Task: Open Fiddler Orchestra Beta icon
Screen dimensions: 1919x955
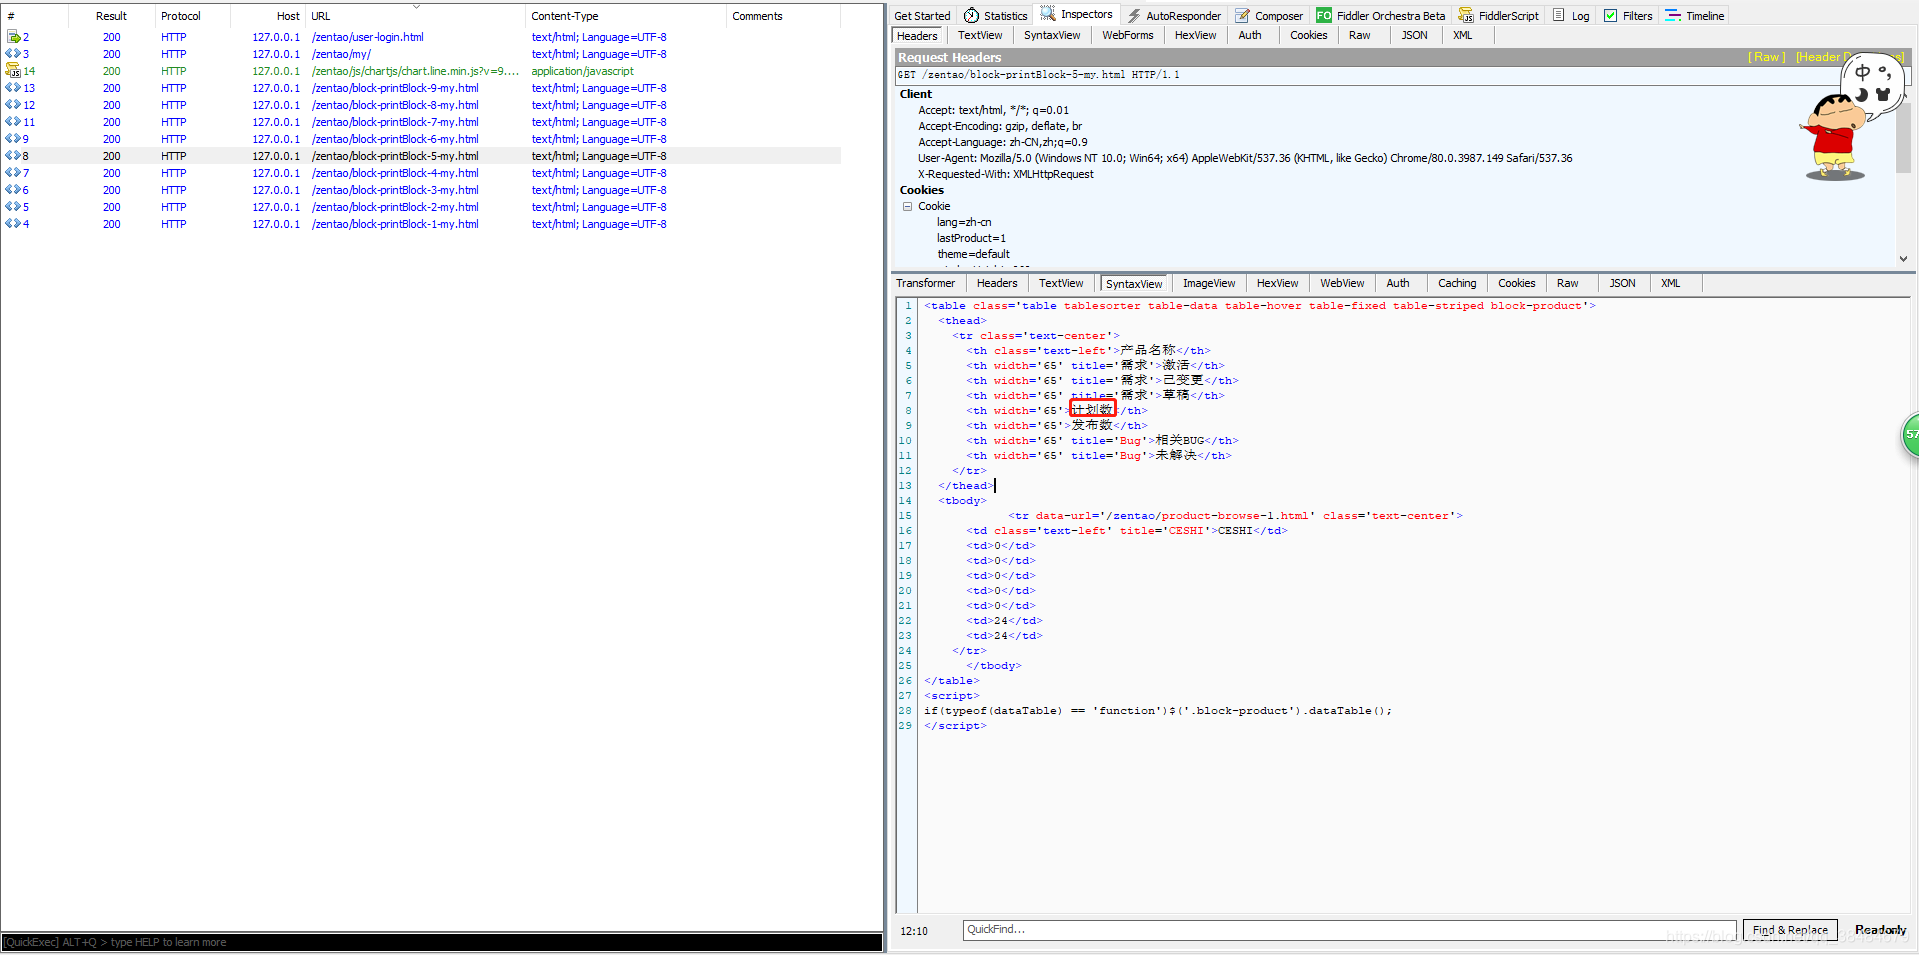Action: [x=1324, y=15]
